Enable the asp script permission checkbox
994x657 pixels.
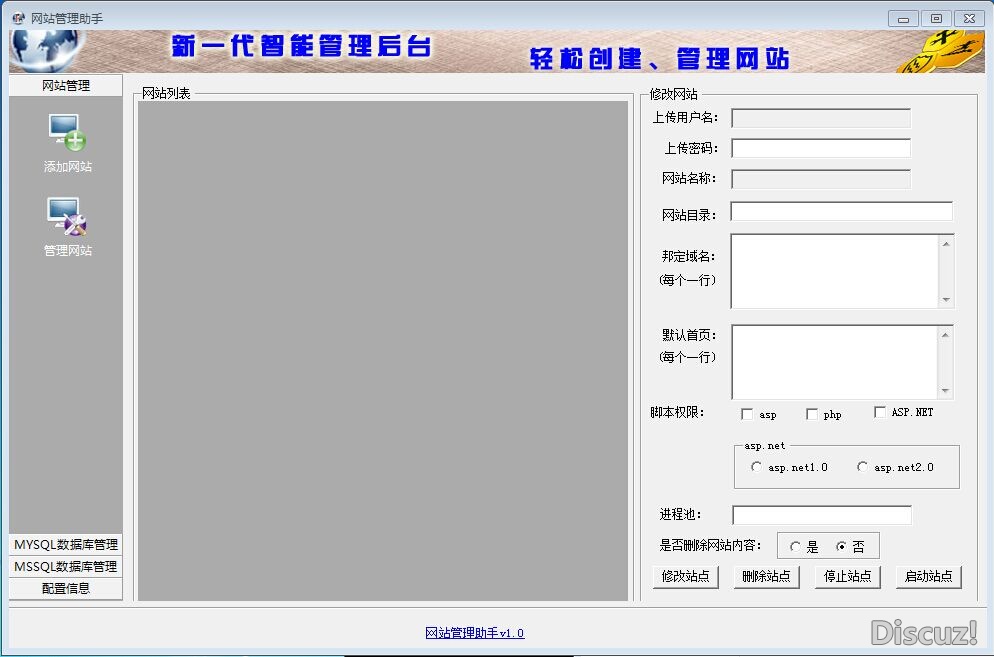point(747,415)
